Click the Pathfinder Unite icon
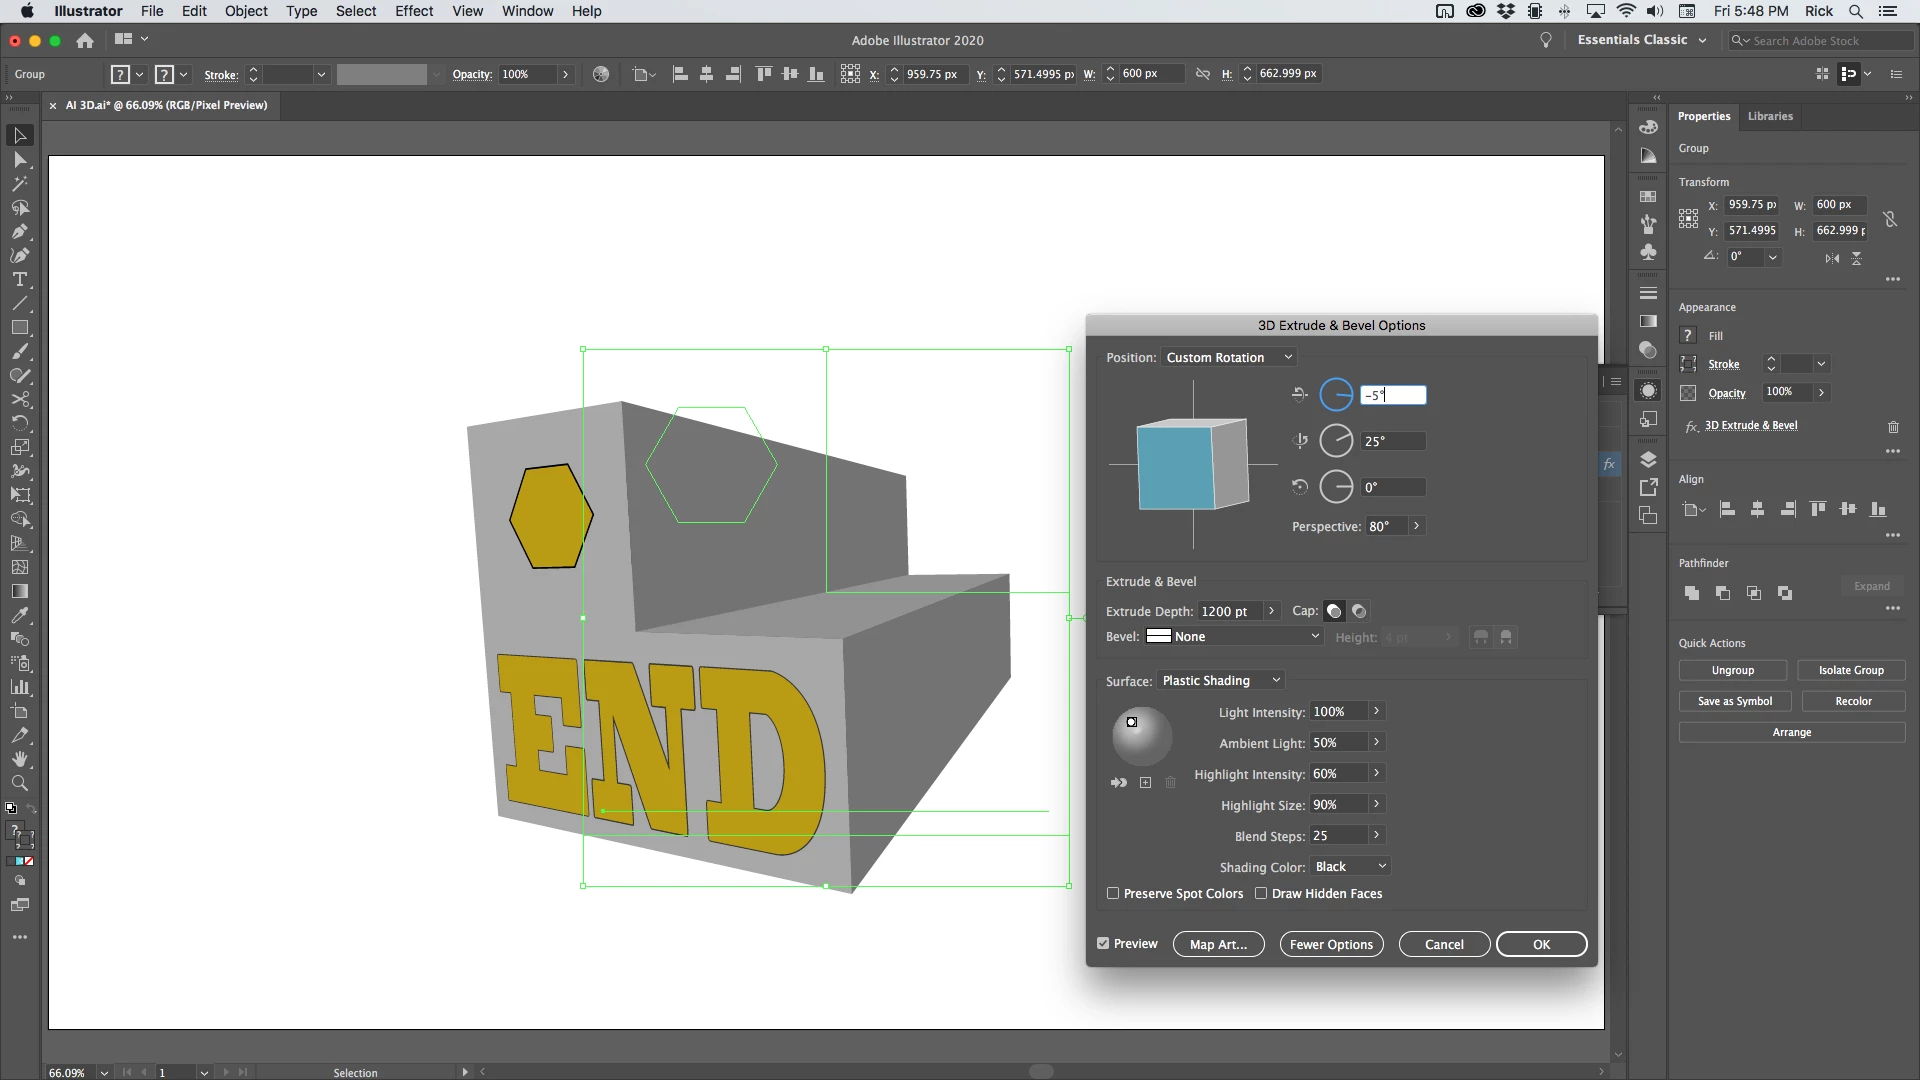 click(x=1692, y=593)
